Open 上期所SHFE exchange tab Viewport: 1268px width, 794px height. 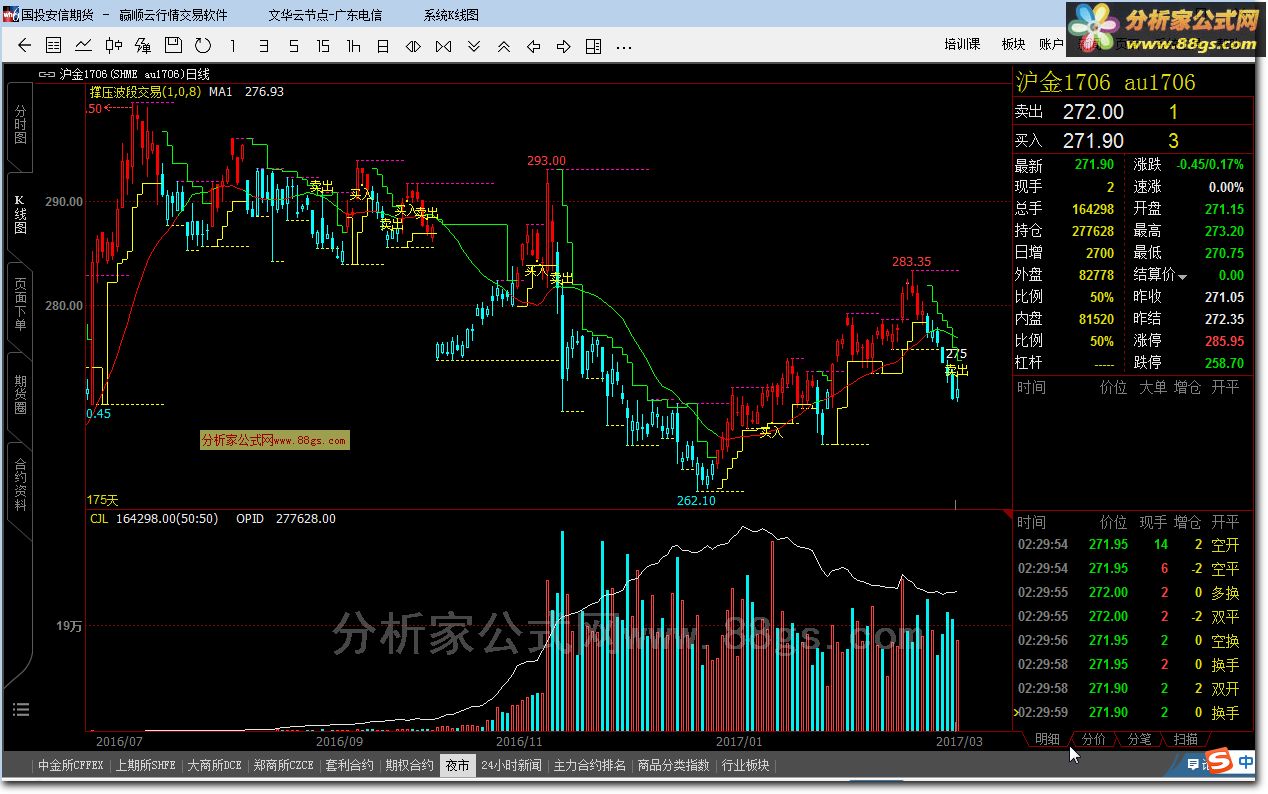pyautogui.click(x=145, y=765)
